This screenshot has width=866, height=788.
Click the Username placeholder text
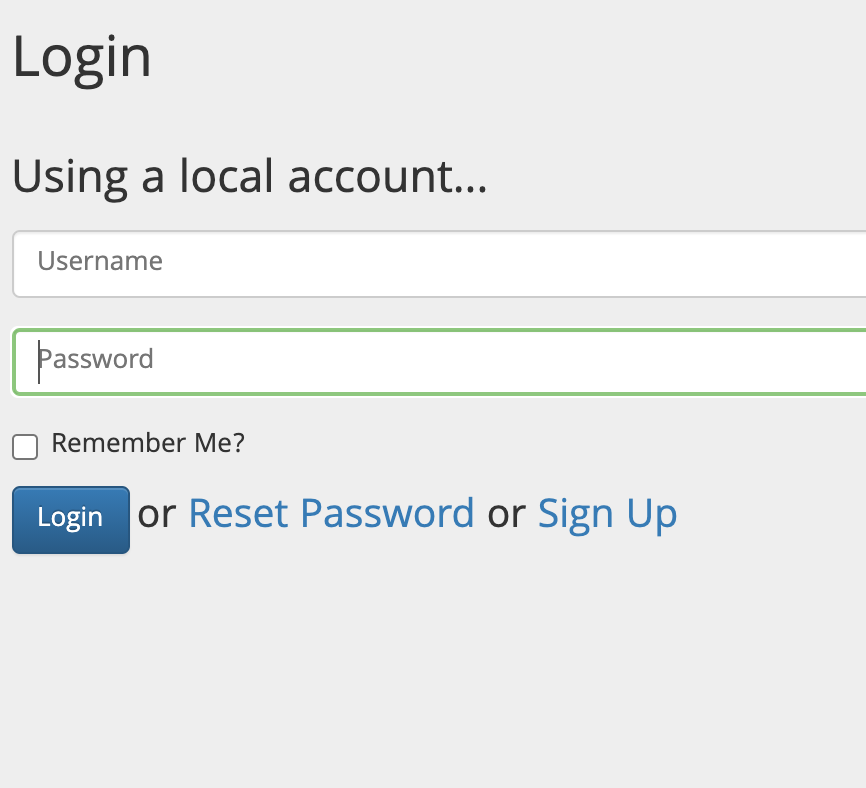(x=100, y=262)
